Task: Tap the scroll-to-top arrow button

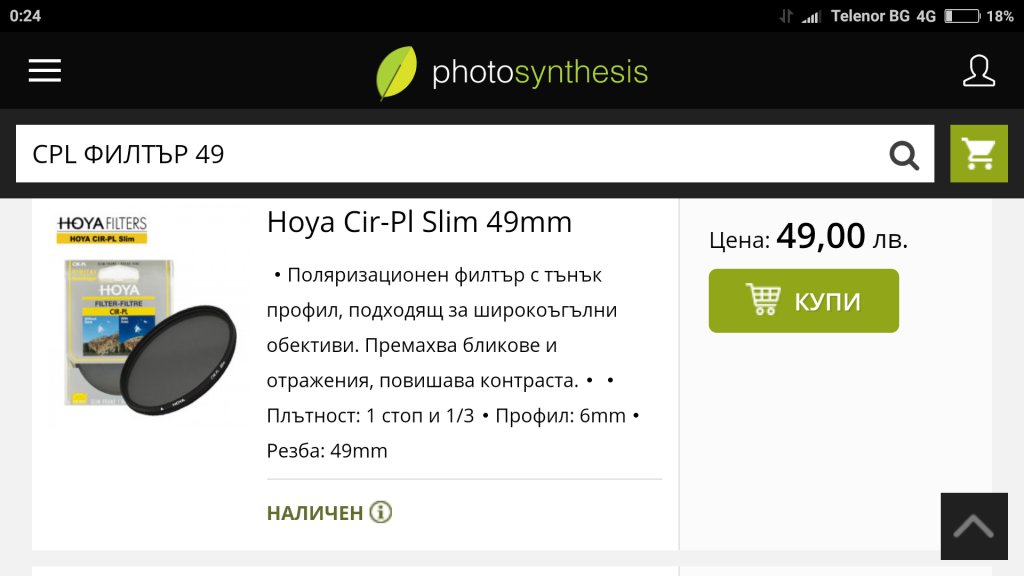Action: click(974, 526)
